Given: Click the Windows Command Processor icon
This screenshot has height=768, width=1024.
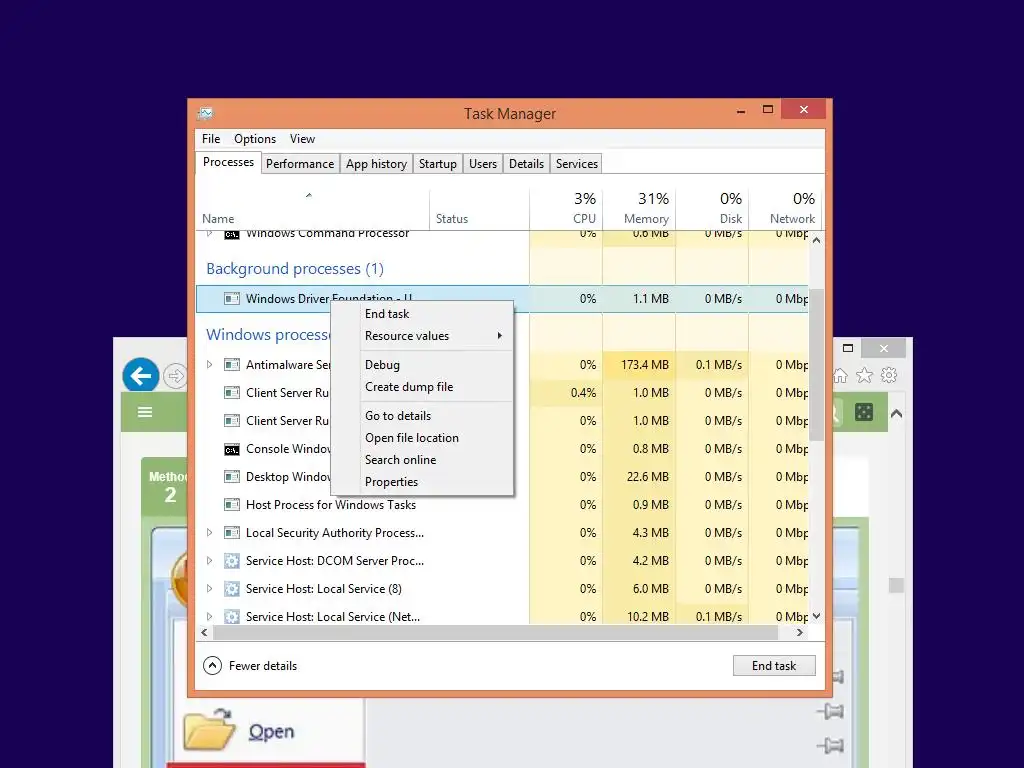Looking at the screenshot, I should point(232,234).
